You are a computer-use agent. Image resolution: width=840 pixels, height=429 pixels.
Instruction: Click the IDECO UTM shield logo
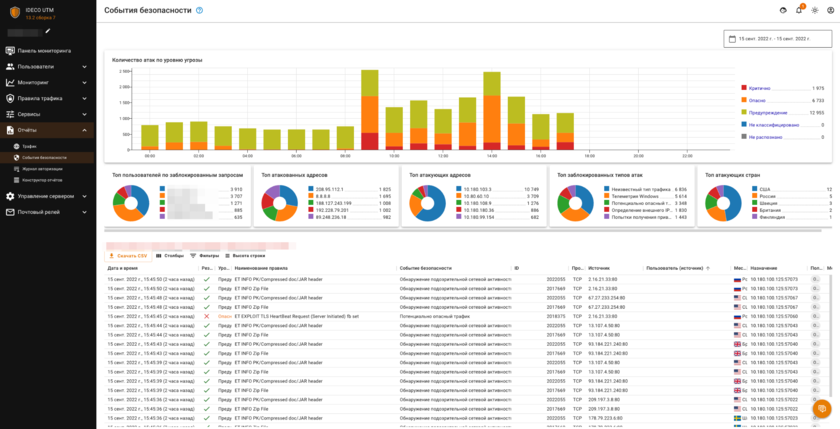coord(15,10)
